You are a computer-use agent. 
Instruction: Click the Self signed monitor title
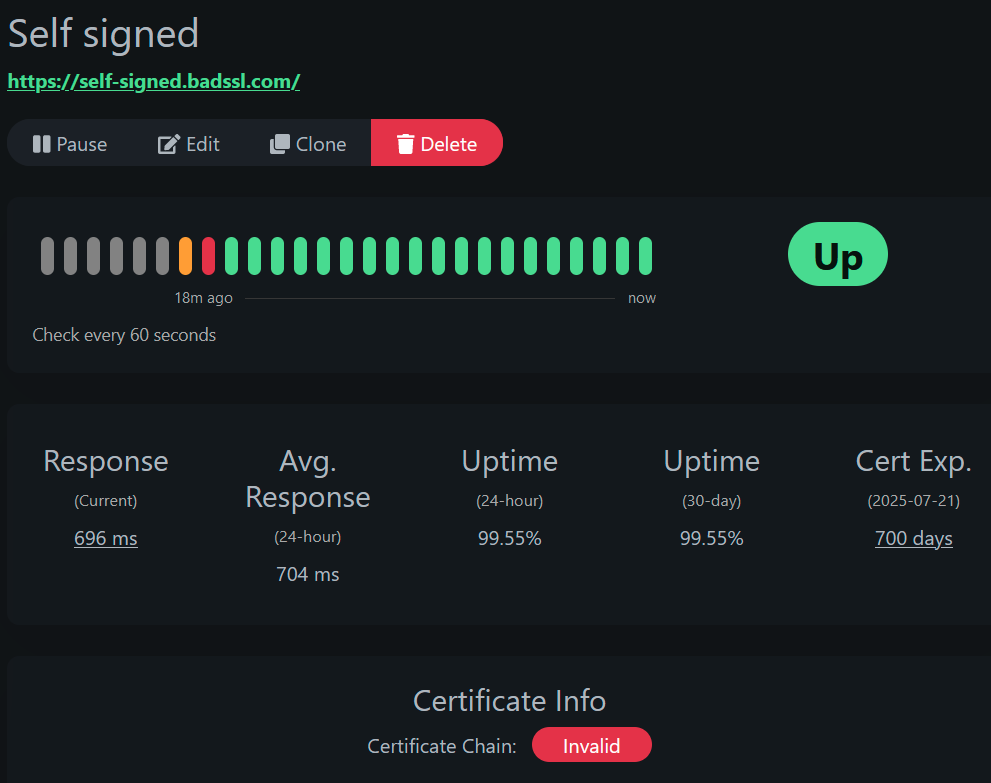(103, 34)
